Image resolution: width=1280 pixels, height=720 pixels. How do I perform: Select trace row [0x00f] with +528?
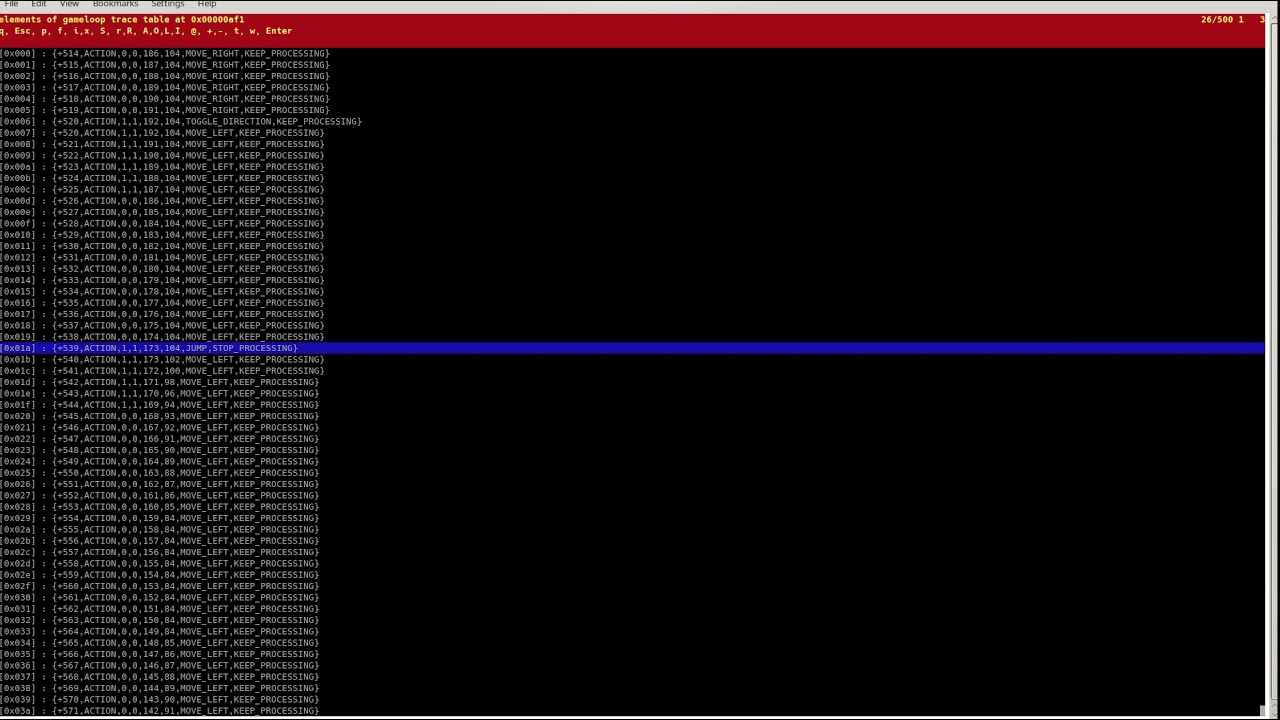[x=162, y=224]
